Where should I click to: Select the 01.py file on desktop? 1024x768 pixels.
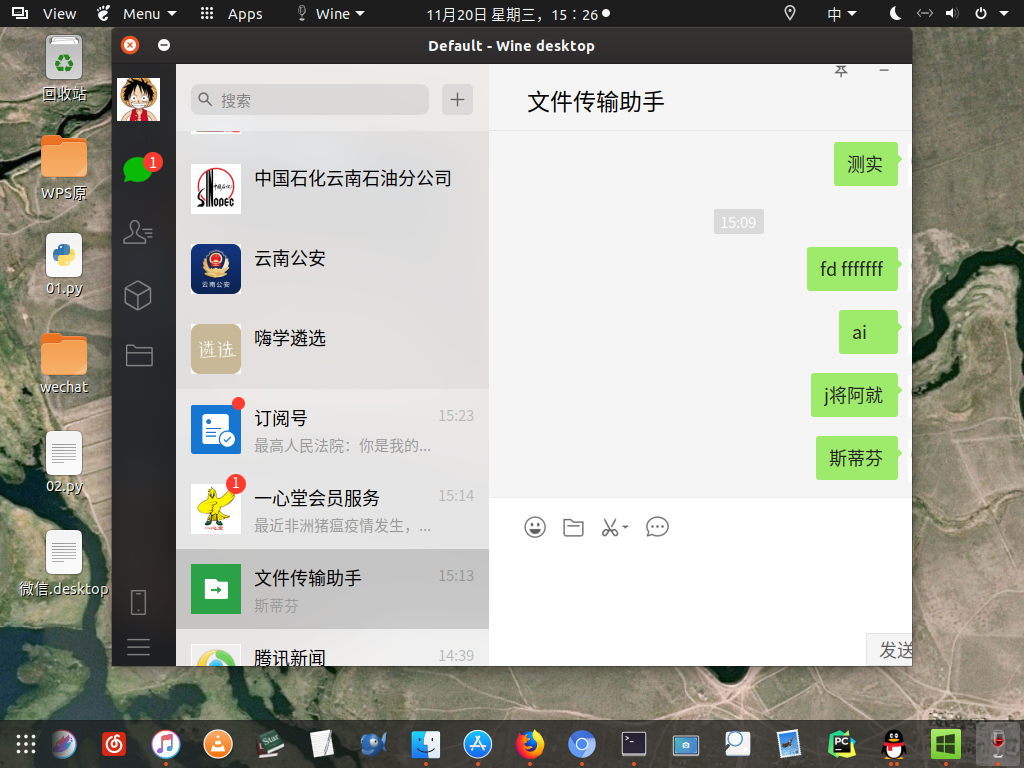click(x=64, y=264)
